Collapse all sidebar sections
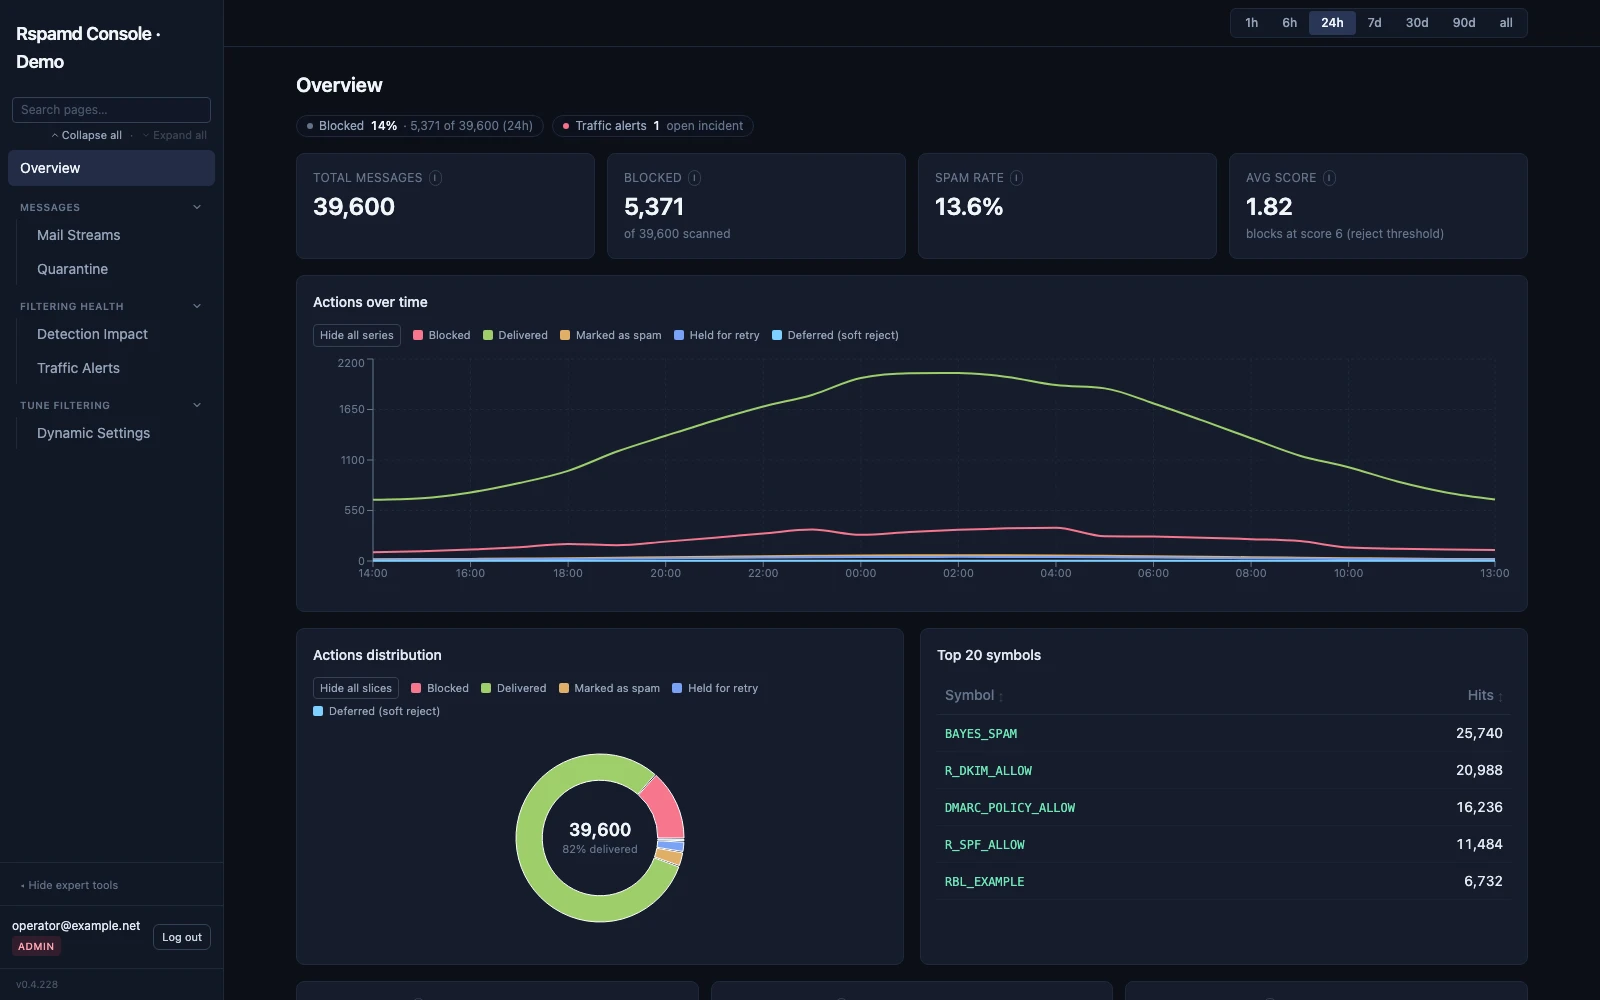1600x1000 pixels. coord(86,135)
